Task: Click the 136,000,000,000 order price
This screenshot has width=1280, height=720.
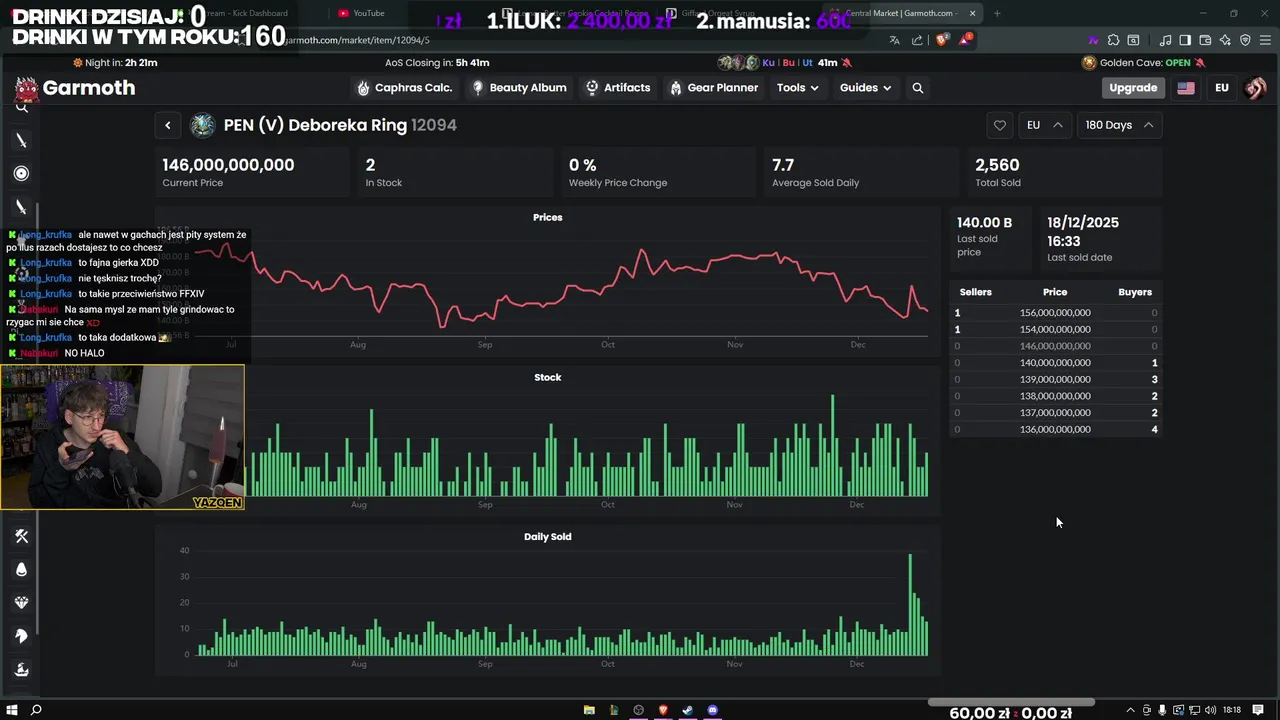Action: [1055, 429]
